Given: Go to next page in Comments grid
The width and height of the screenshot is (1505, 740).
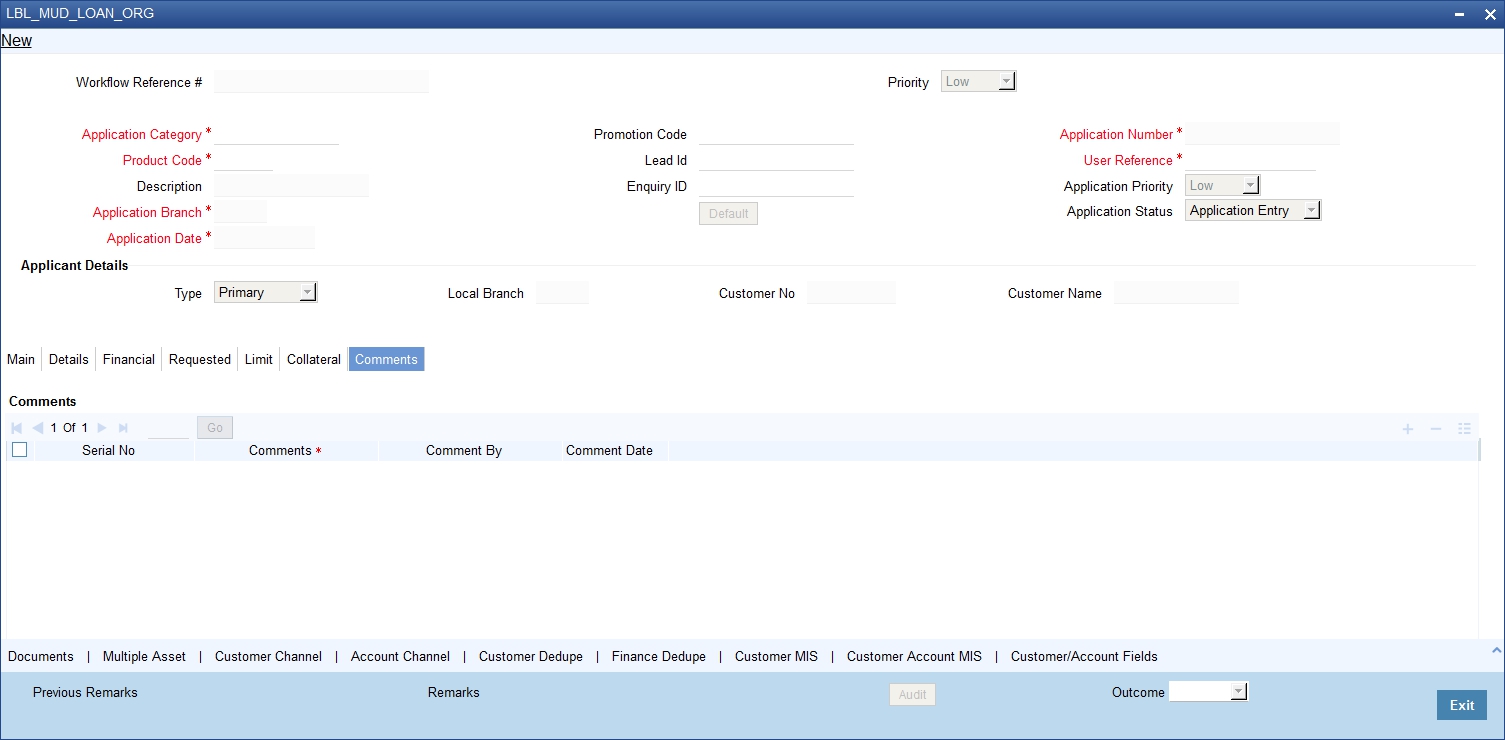Looking at the screenshot, I should coord(102,428).
